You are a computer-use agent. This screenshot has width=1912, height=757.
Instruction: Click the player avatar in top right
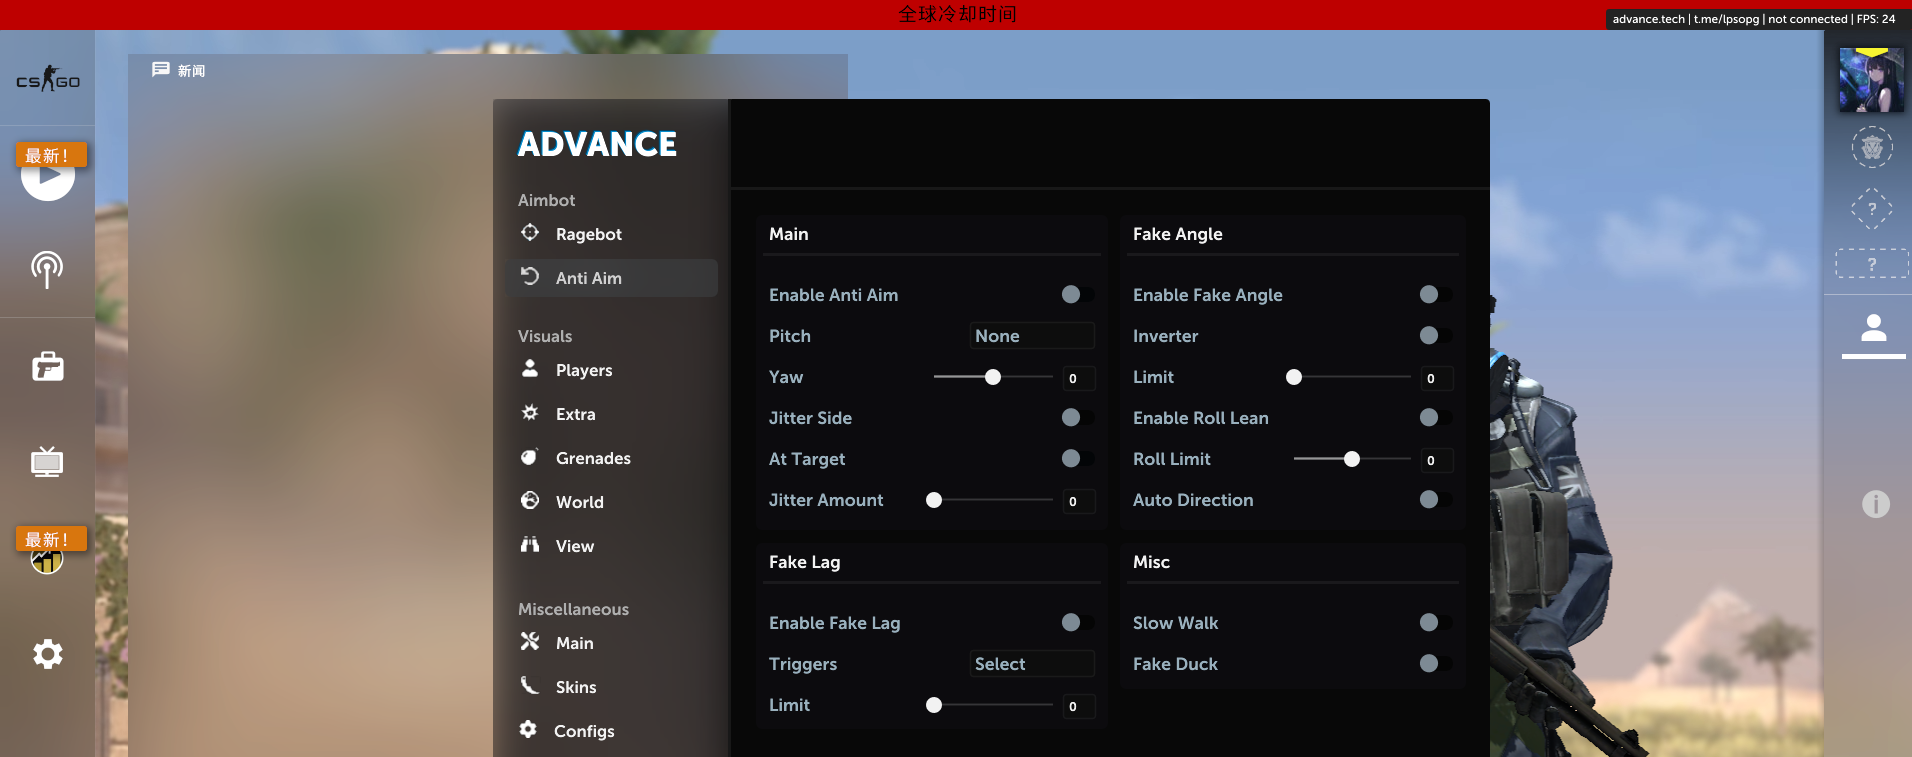[1871, 81]
